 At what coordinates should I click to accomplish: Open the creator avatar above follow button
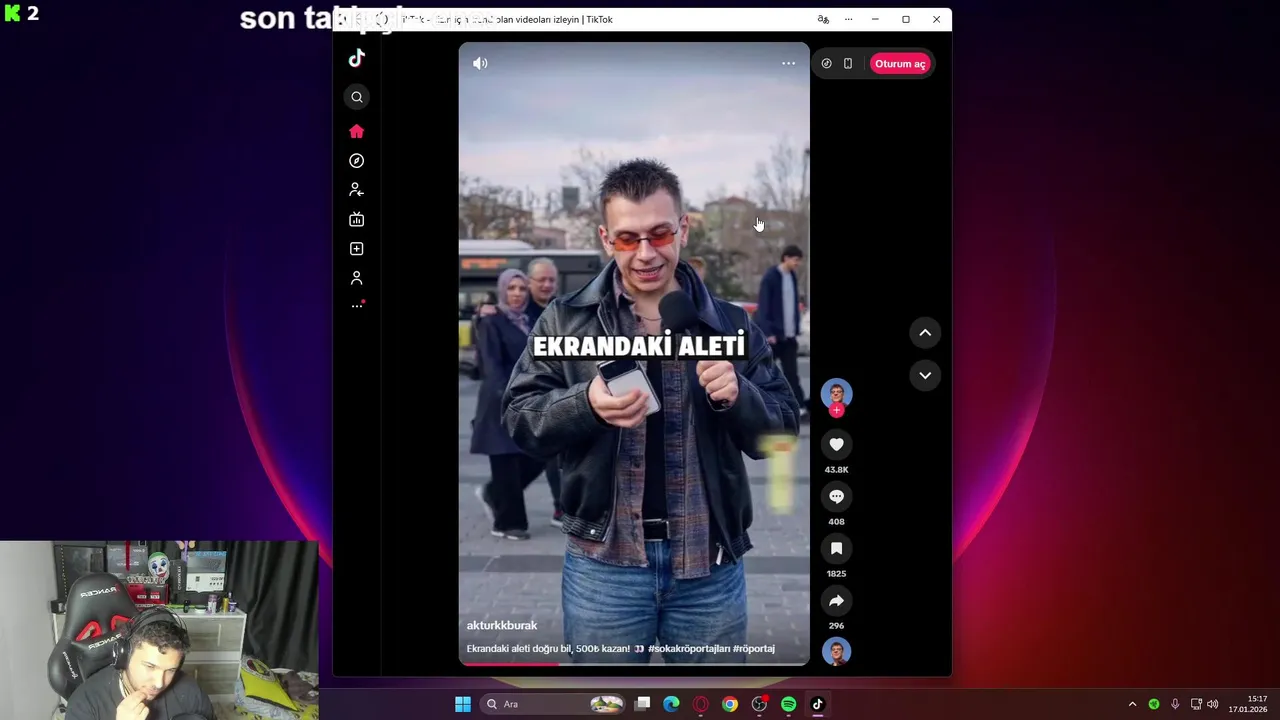pos(837,393)
